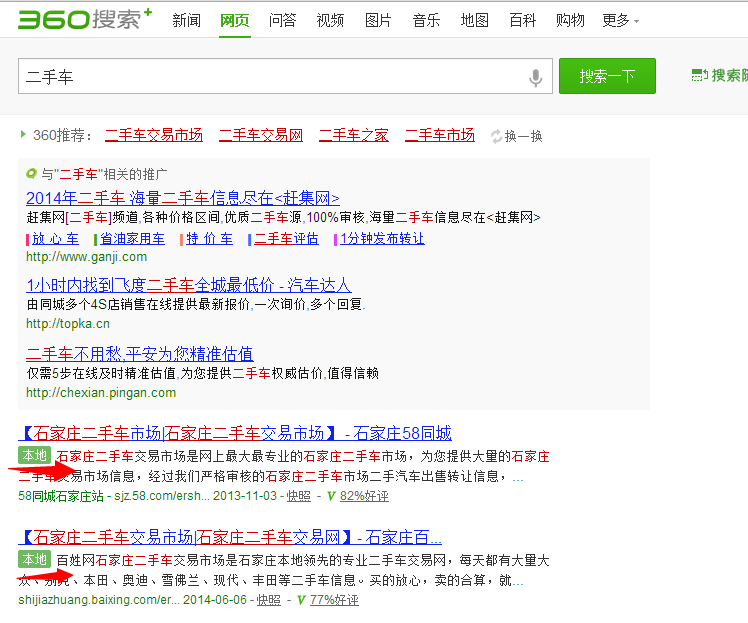Click the V icon beside 82%好评
This screenshot has width=748, height=623.
(x=331, y=496)
